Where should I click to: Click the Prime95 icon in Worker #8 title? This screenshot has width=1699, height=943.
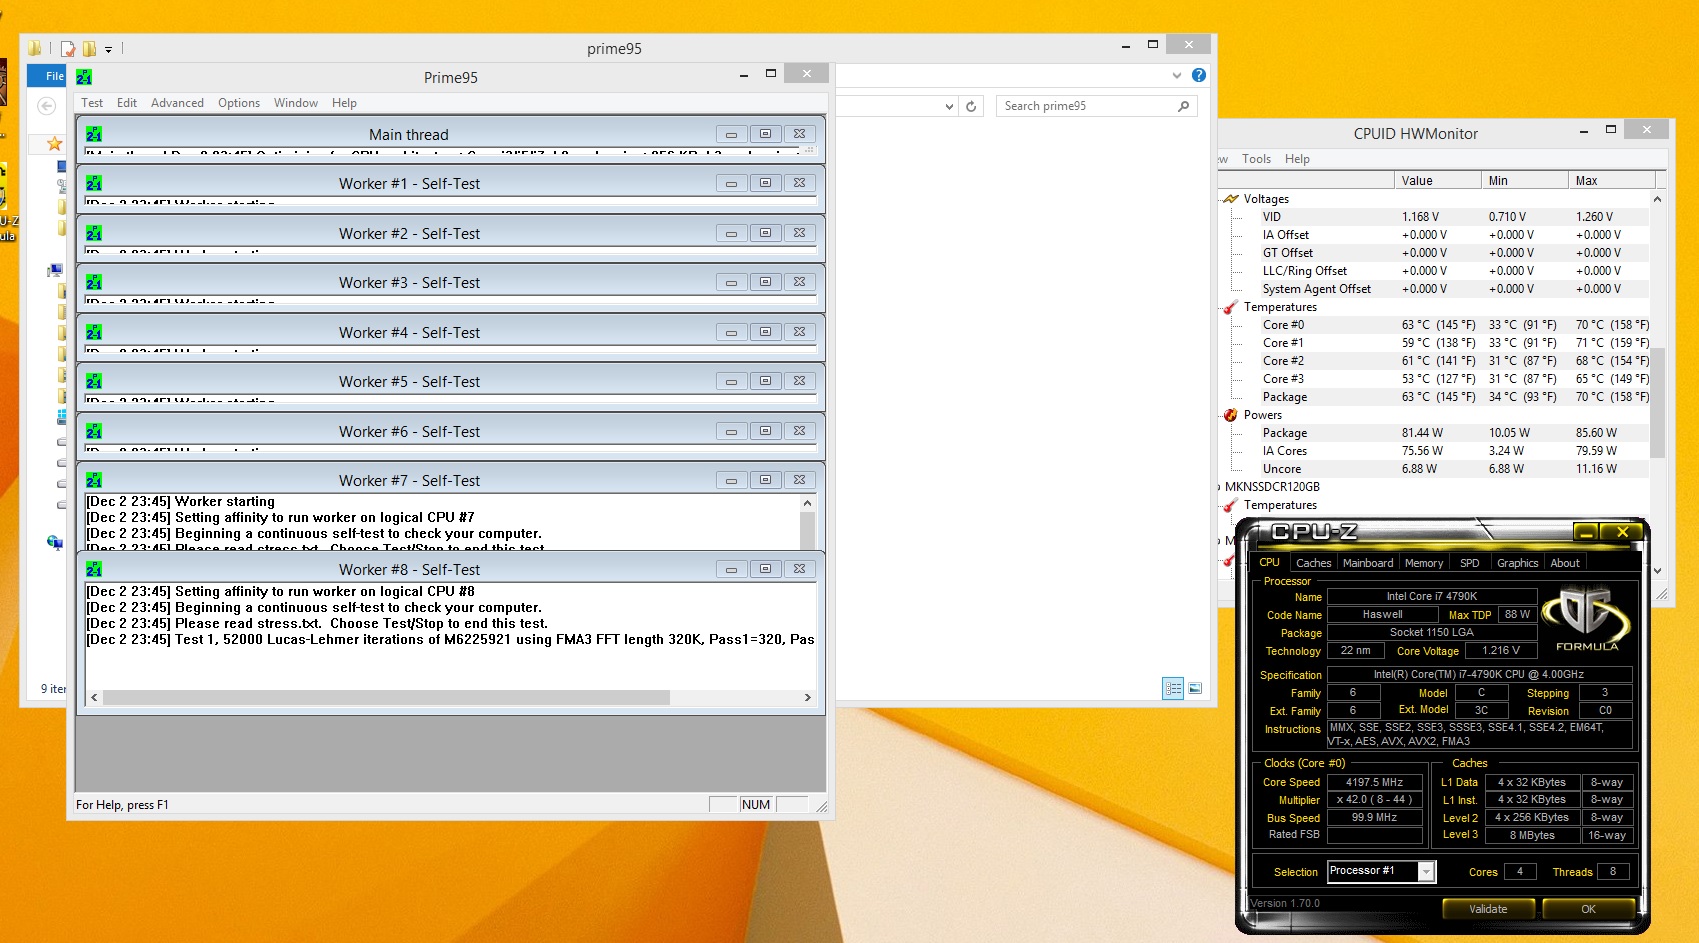point(94,569)
